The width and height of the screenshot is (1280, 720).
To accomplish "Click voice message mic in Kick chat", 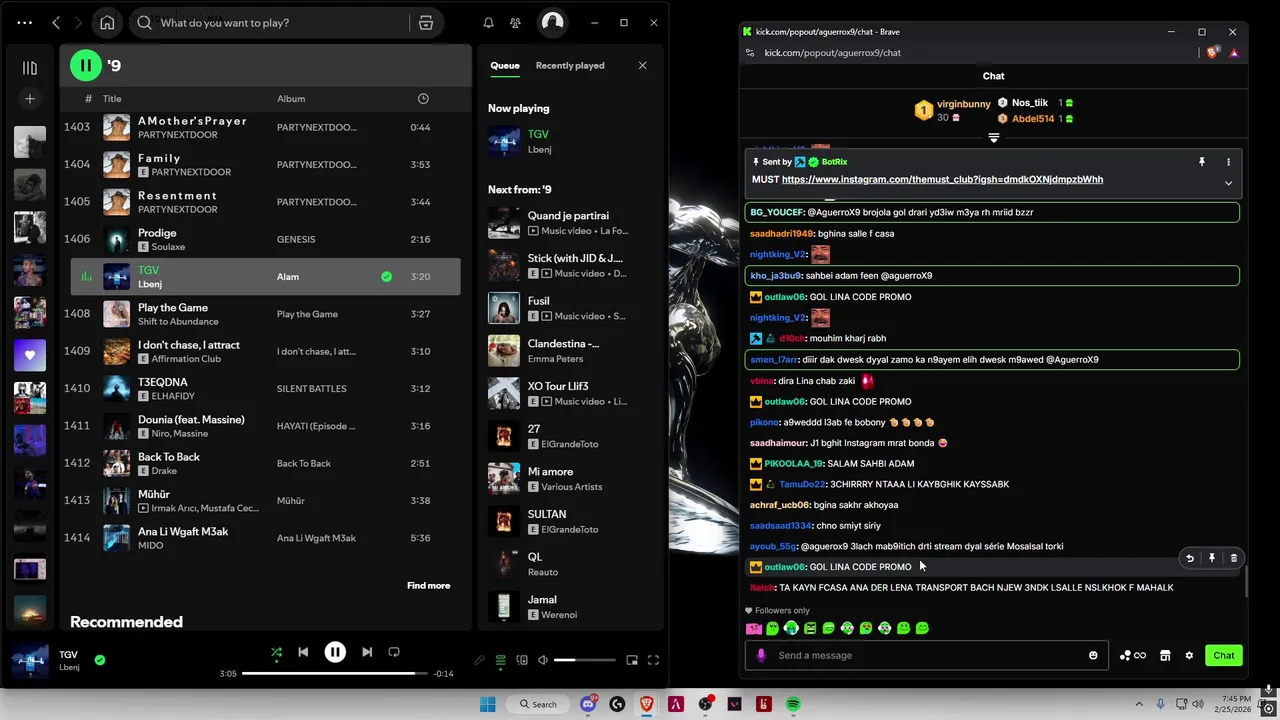I will (761, 655).
